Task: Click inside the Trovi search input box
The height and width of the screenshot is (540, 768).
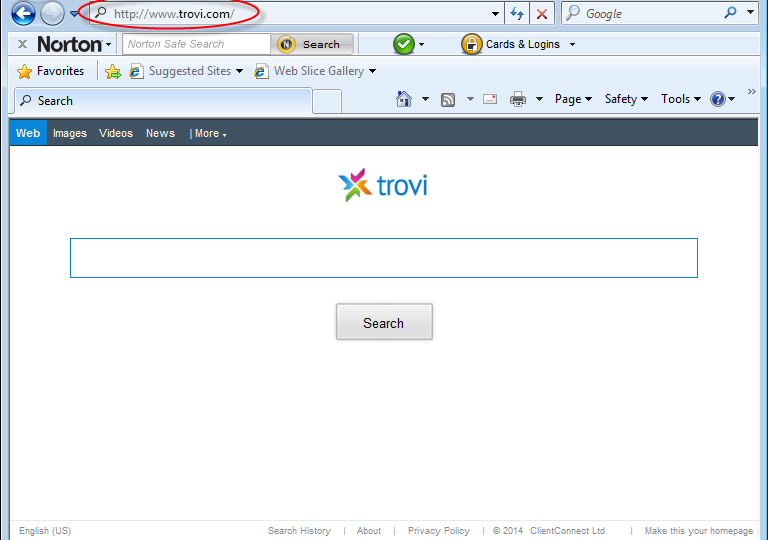Action: coord(383,258)
